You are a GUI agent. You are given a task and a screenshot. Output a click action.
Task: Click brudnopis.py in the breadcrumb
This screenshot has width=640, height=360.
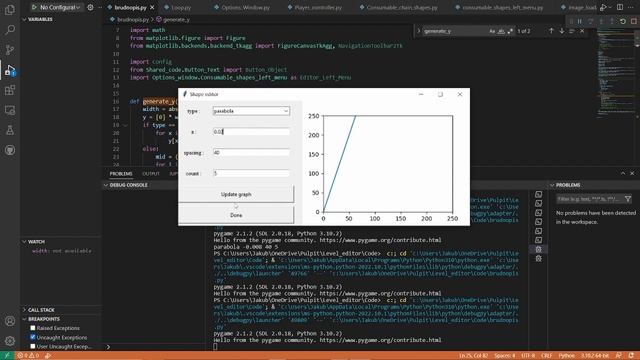click(133, 19)
